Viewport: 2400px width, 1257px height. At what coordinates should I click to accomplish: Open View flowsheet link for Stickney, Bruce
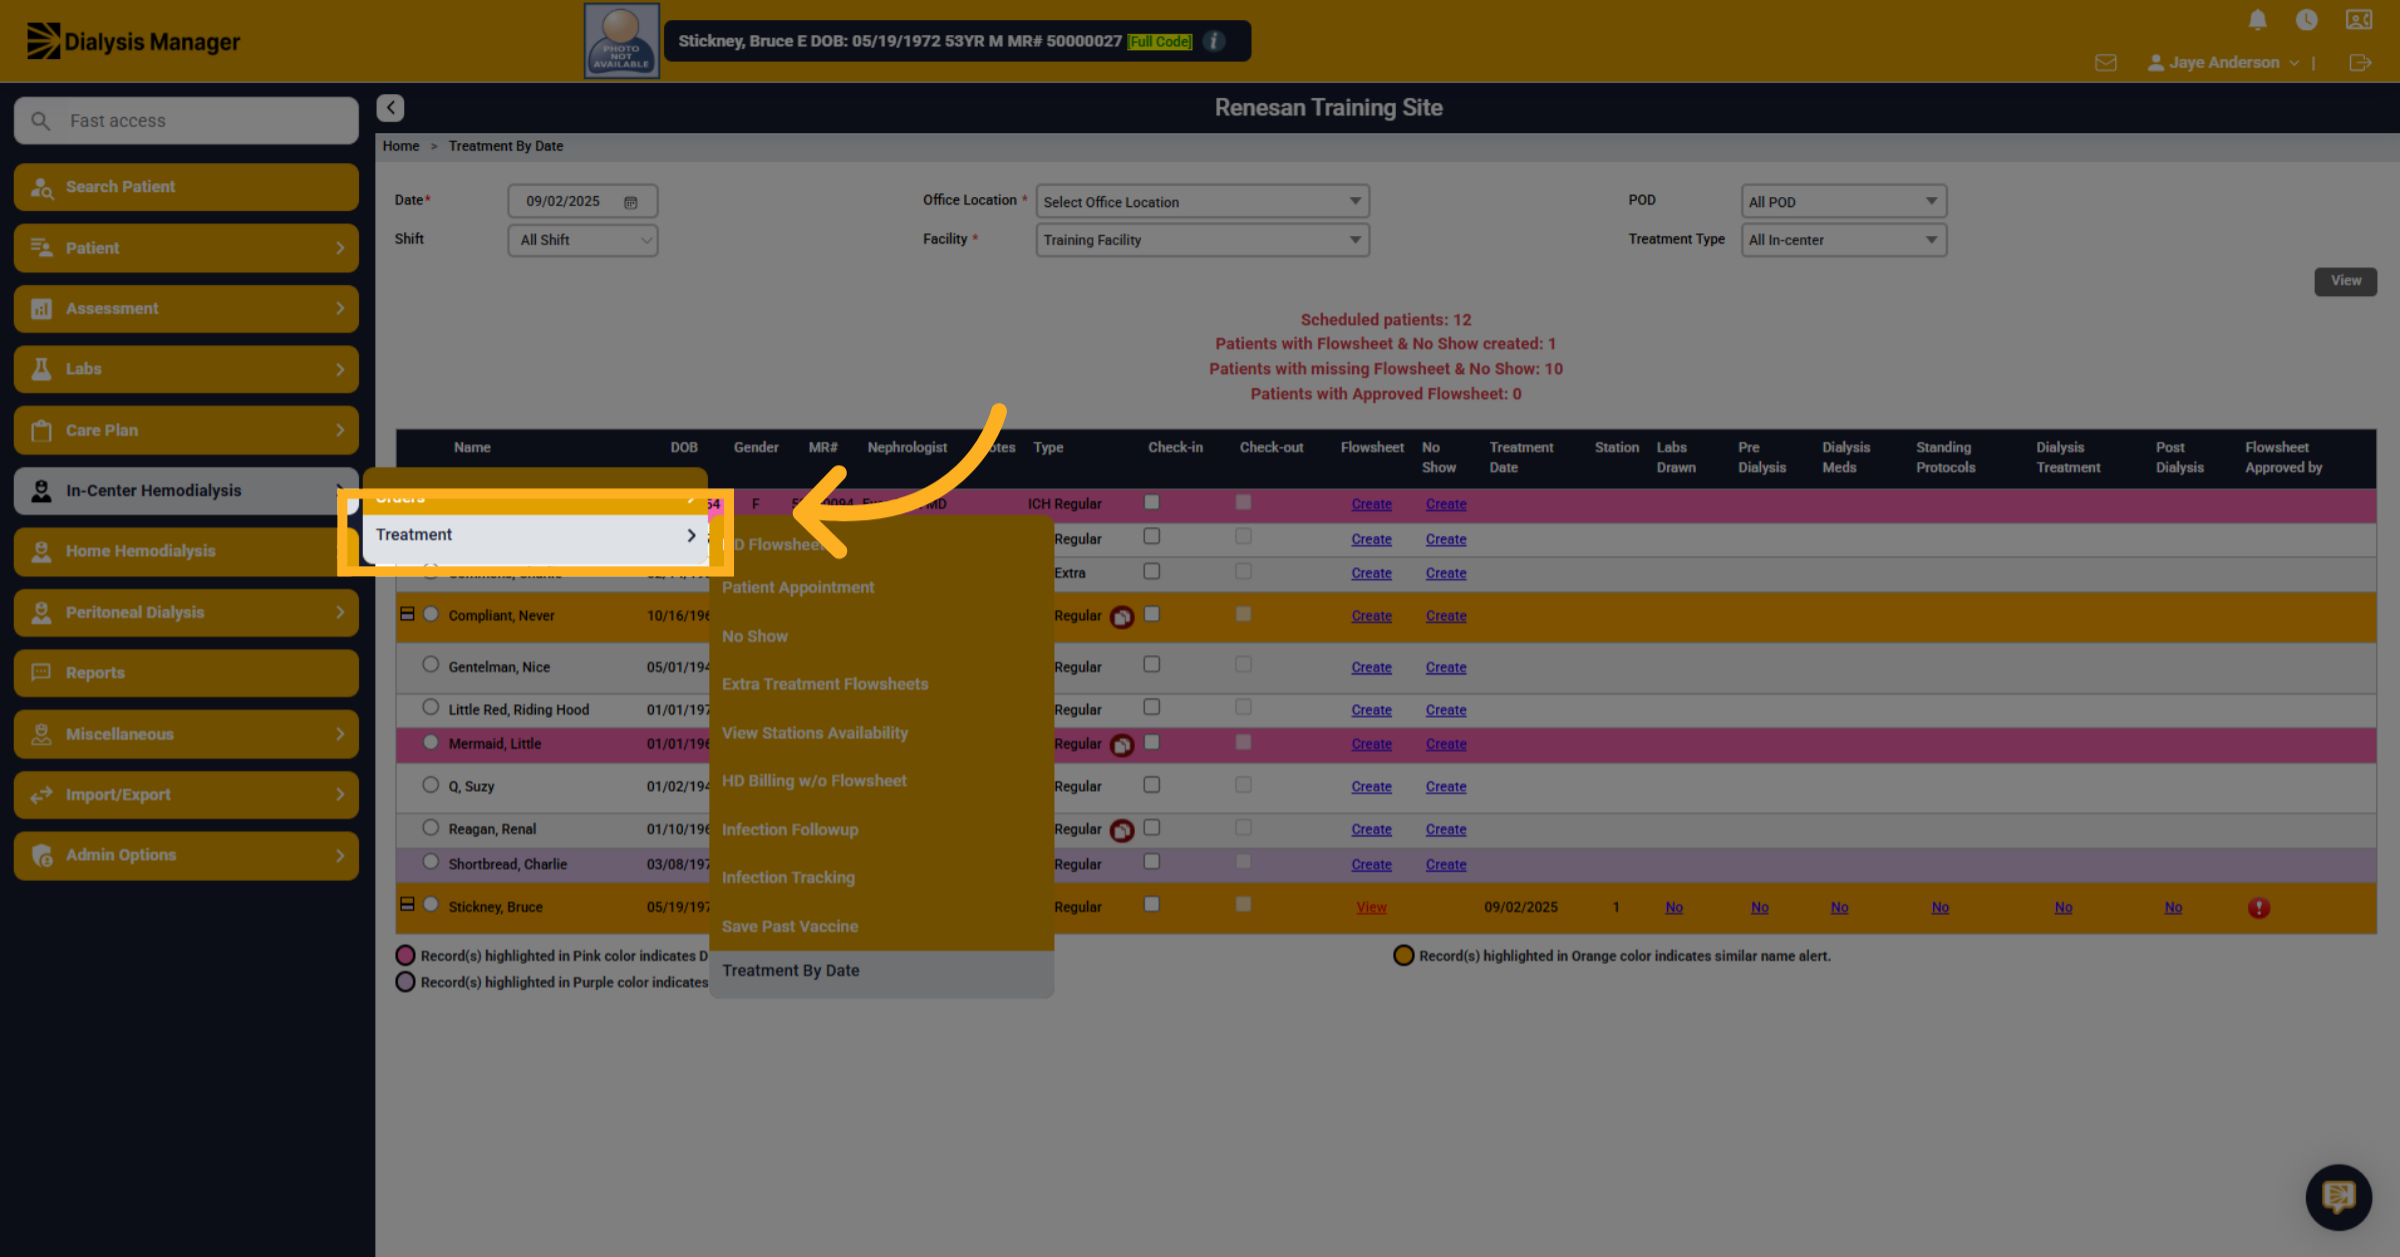(1371, 907)
